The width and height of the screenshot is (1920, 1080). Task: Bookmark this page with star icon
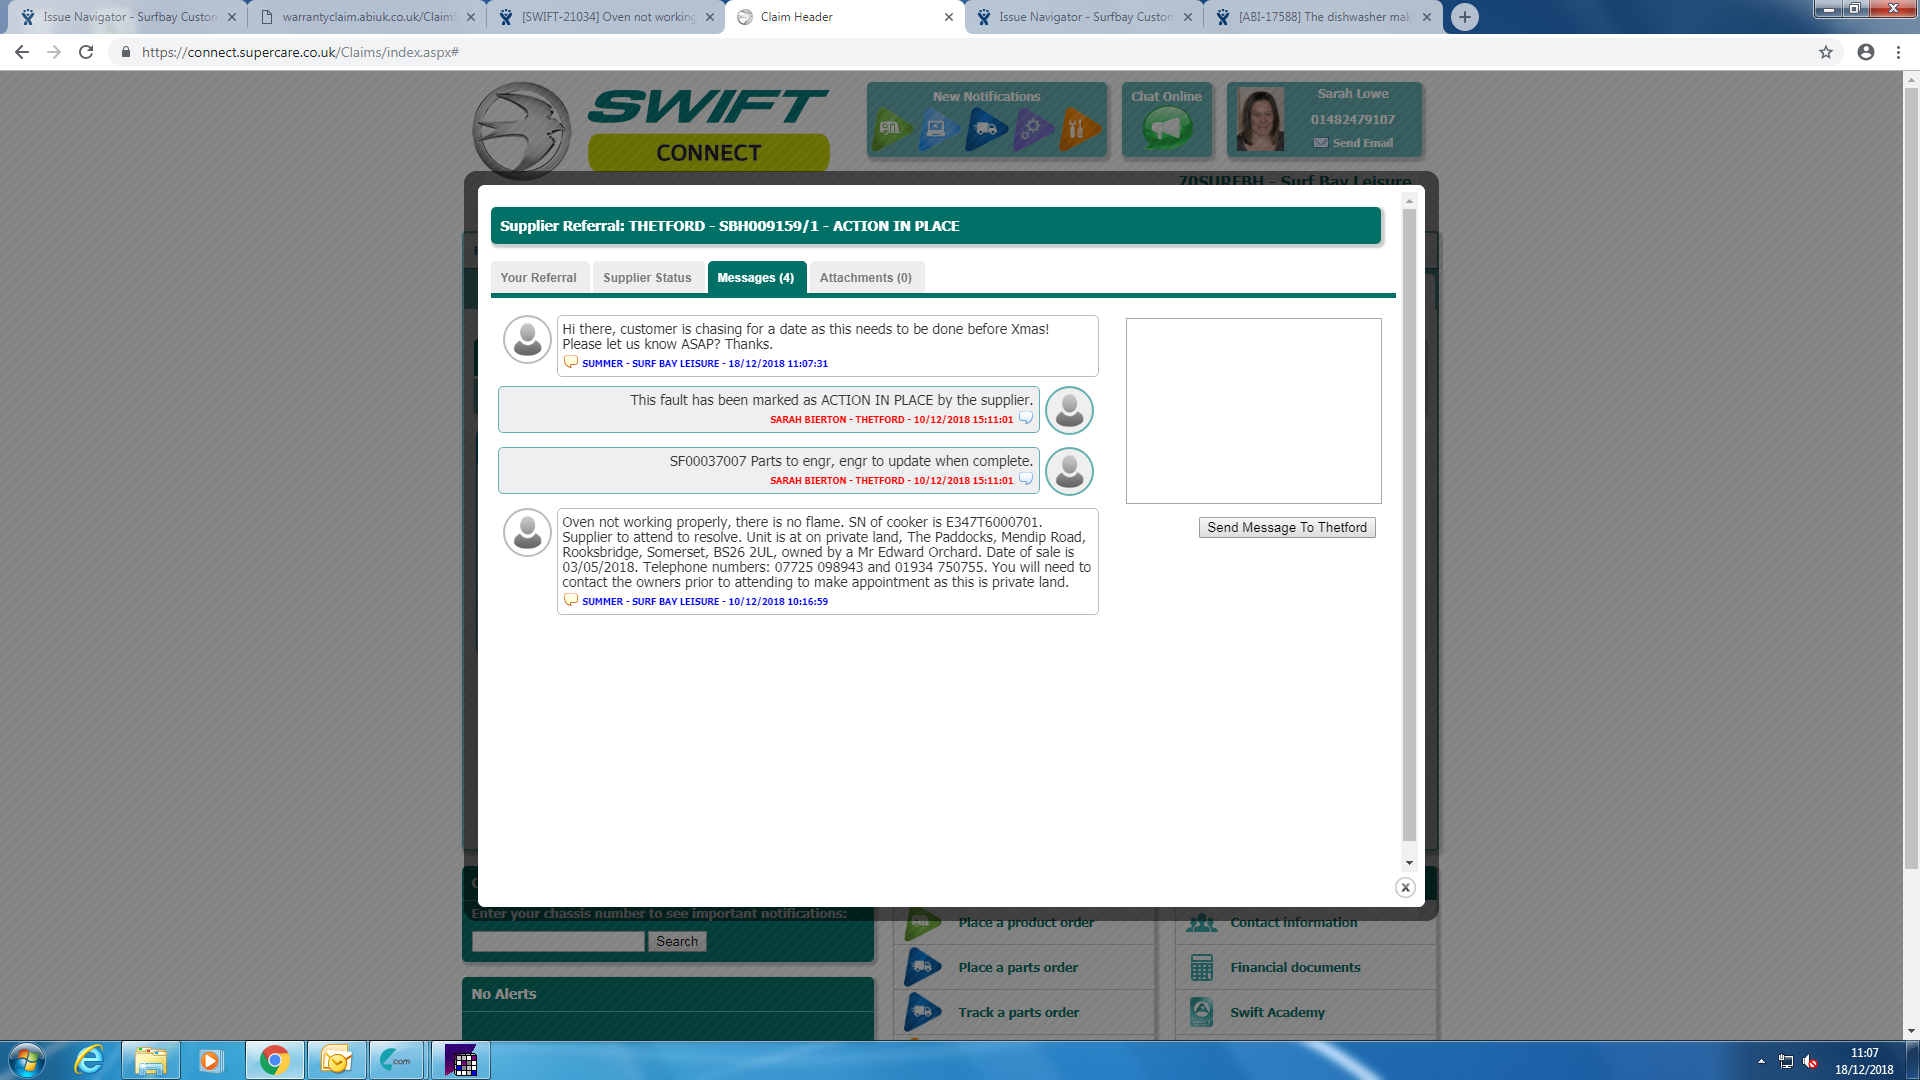coord(1826,52)
